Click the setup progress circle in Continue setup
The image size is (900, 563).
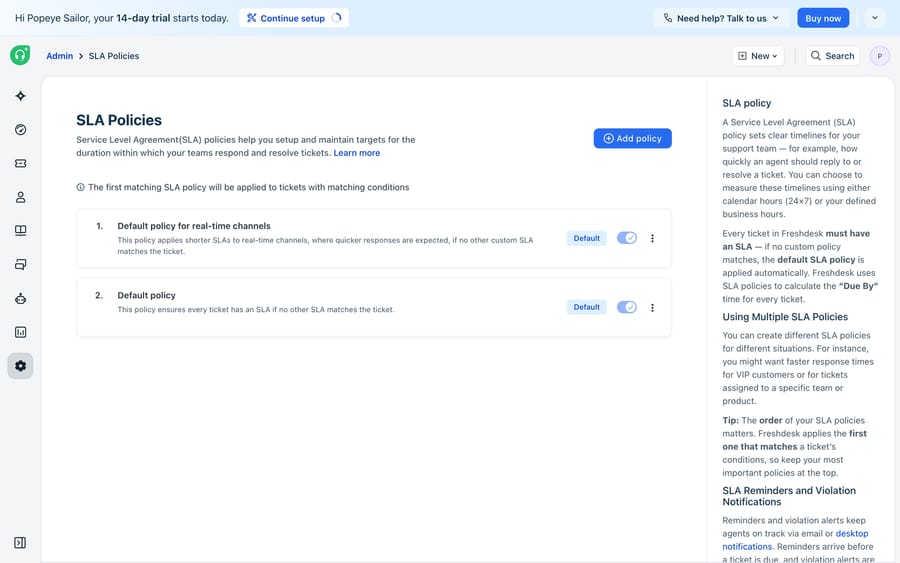337,18
